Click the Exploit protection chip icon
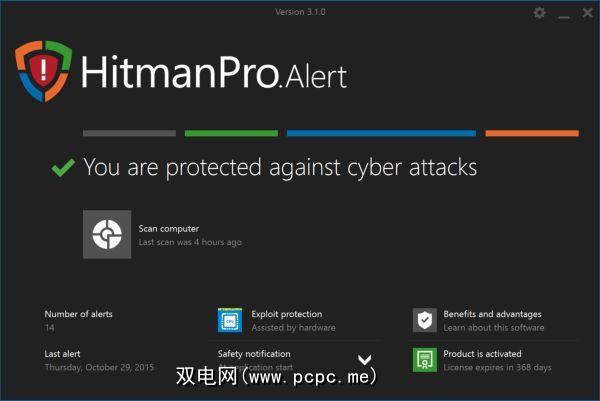The height and width of the screenshot is (401, 600). 231,320
